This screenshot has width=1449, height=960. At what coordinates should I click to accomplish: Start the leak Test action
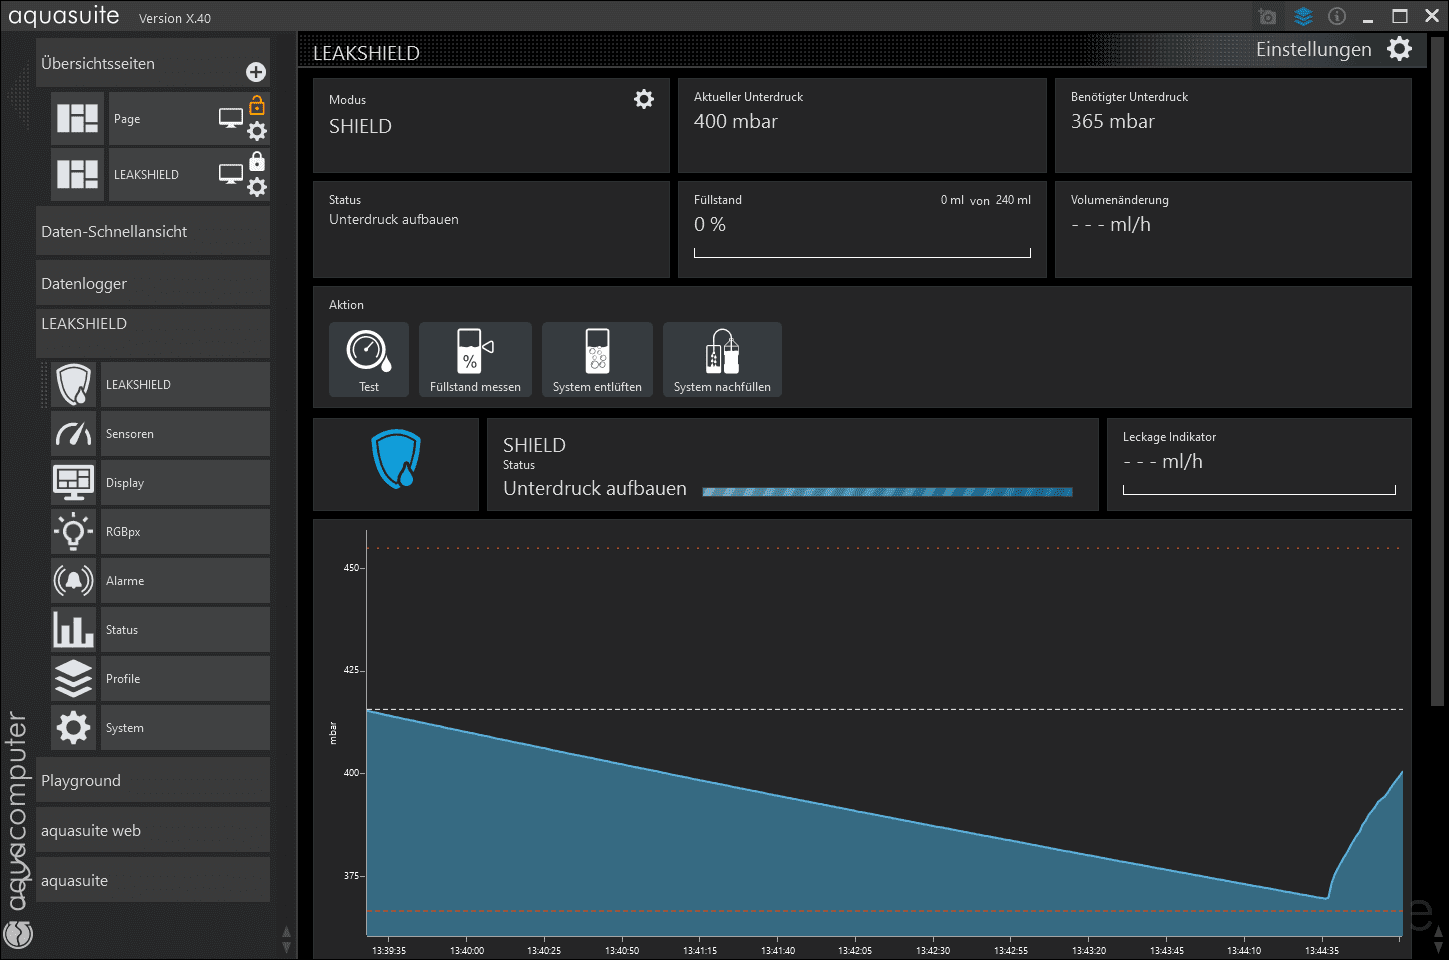[369, 360]
